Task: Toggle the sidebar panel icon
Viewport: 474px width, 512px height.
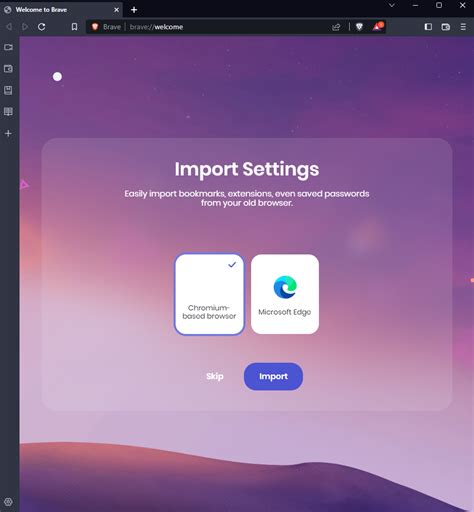Action: [428, 27]
